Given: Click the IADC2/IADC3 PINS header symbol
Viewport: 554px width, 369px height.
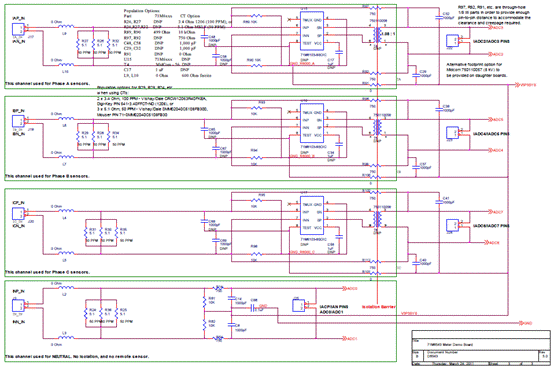Looking at the screenshot, I should point(452,41).
